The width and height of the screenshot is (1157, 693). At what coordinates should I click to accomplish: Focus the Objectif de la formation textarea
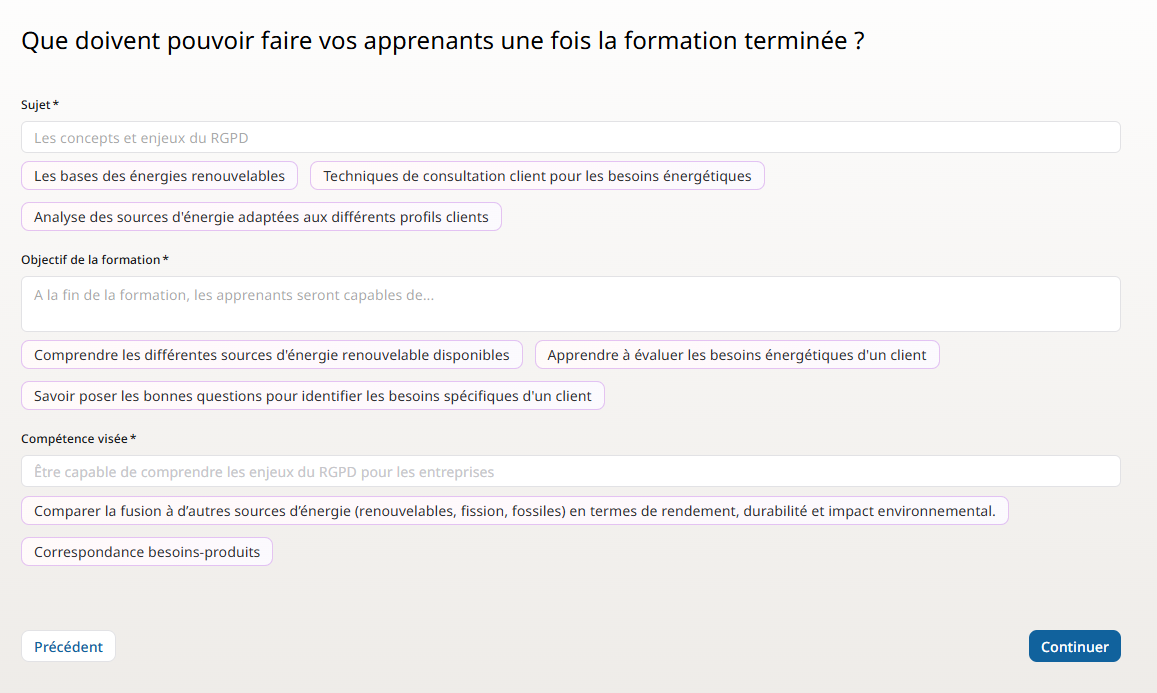[x=570, y=304]
